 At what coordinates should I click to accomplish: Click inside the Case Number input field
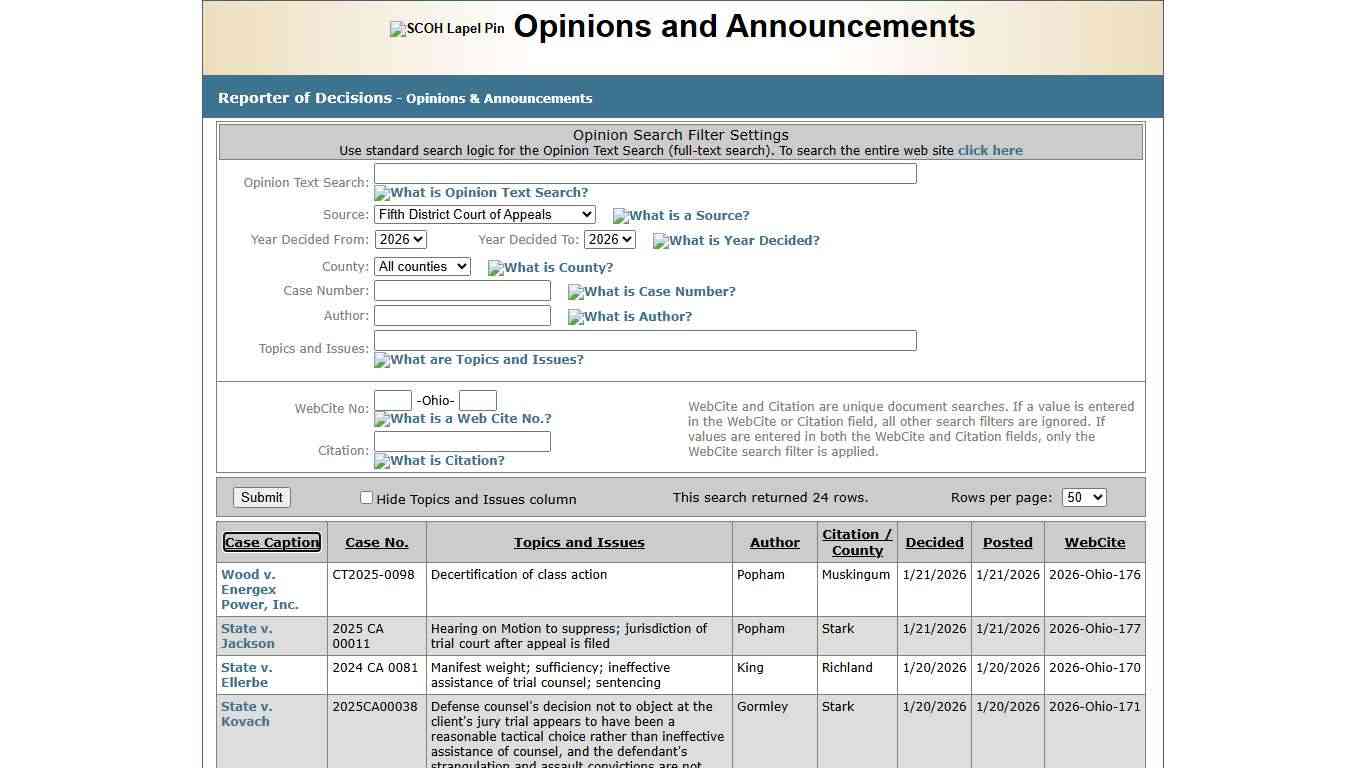point(461,290)
